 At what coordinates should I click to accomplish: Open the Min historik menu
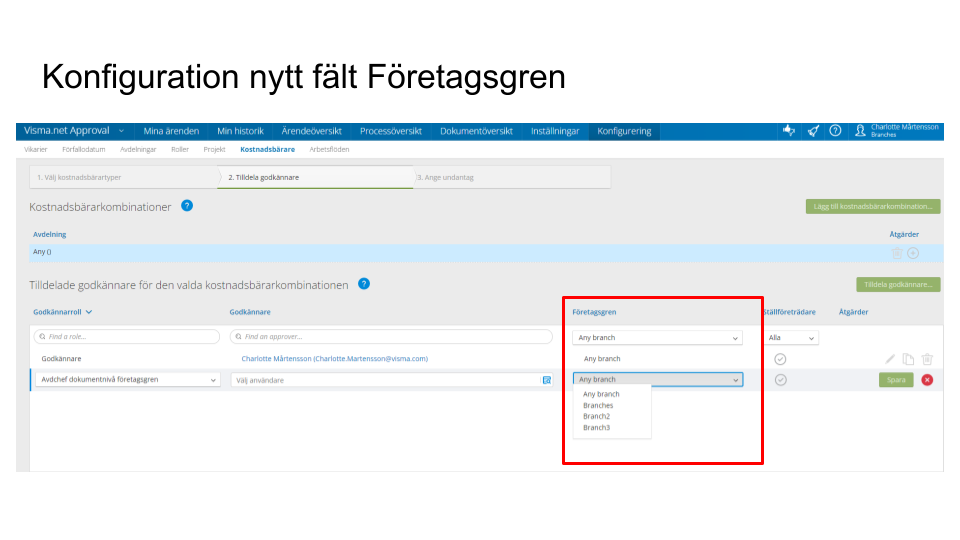240,131
